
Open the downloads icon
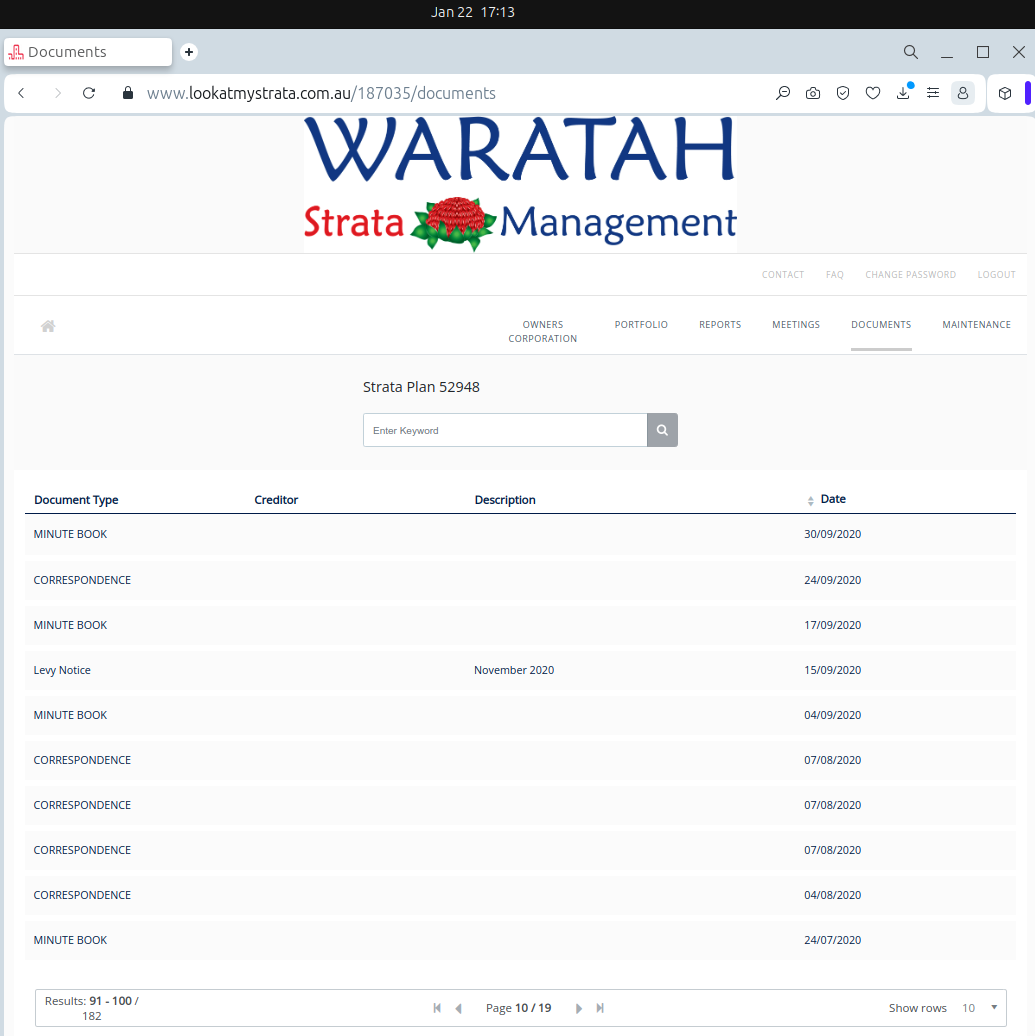click(903, 93)
